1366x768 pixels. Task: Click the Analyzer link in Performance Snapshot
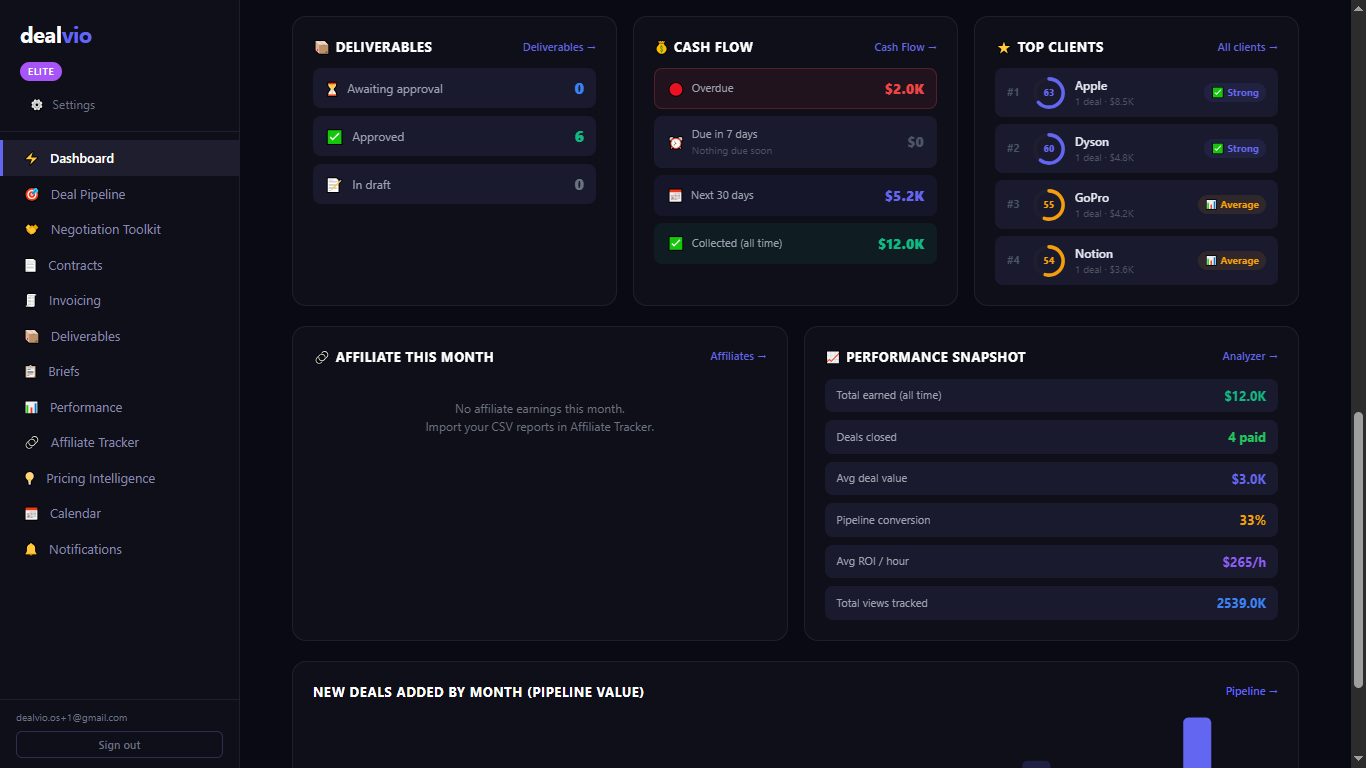pyautogui.click(x=1249, y=356)
